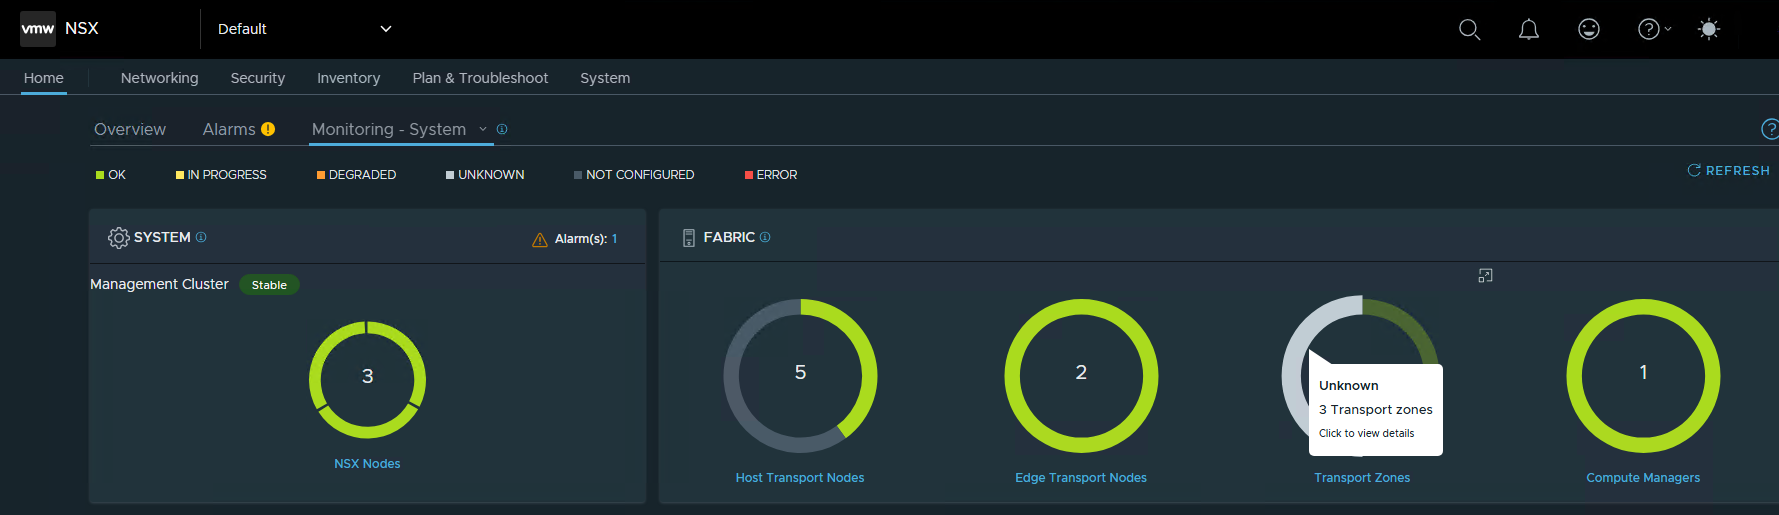Click the info icon next to SYSTEM

coord(201,237)
